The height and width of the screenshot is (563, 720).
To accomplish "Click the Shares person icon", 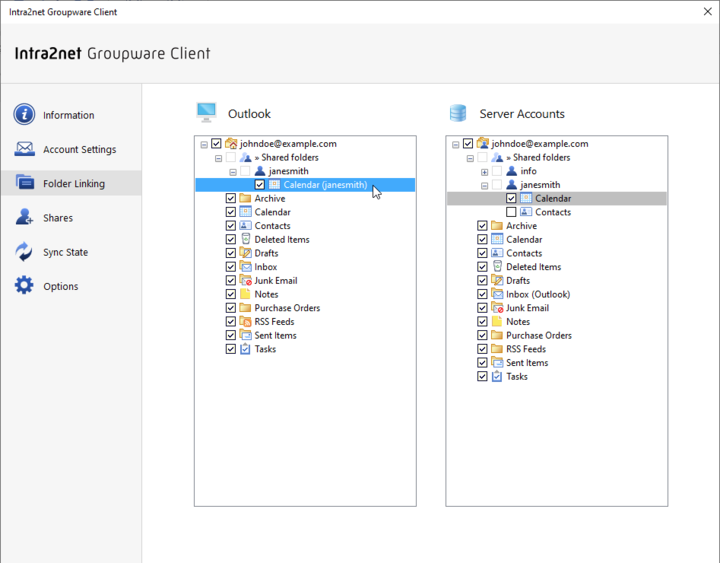I will [24, 217].
